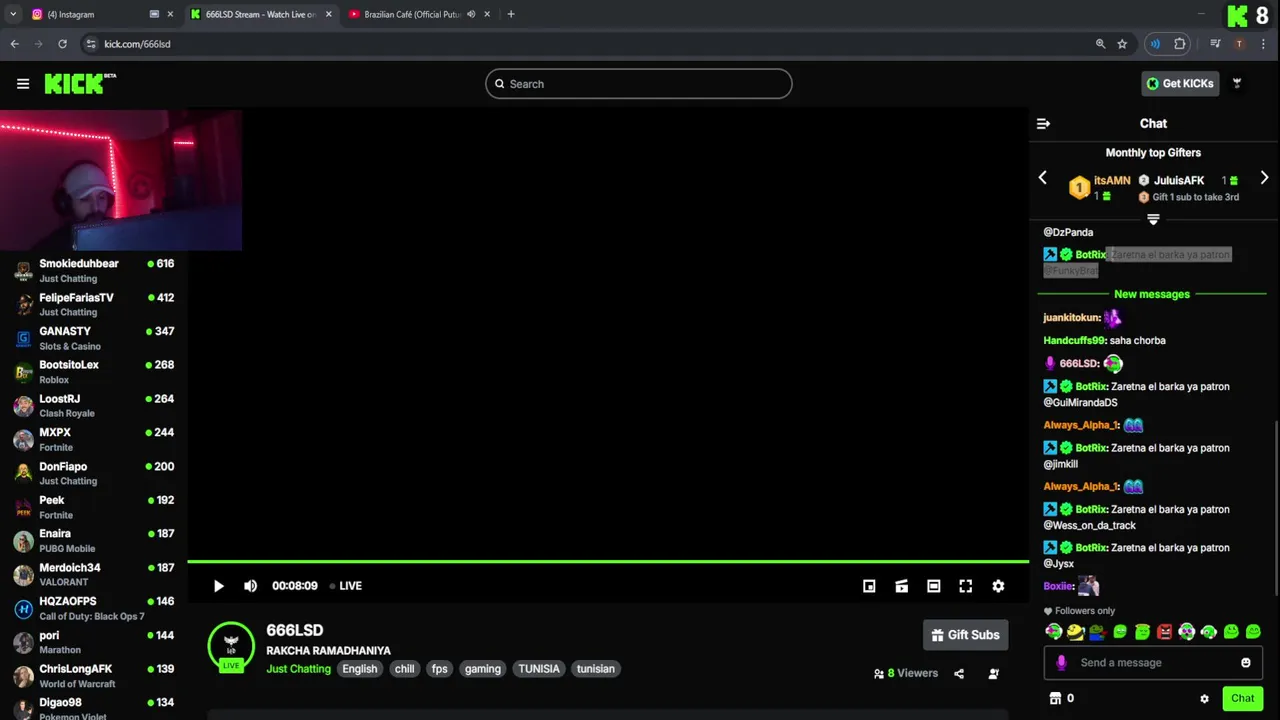Click the KICK logo
Viewport: 1280px width, 720px height.
tap(80, 84)
